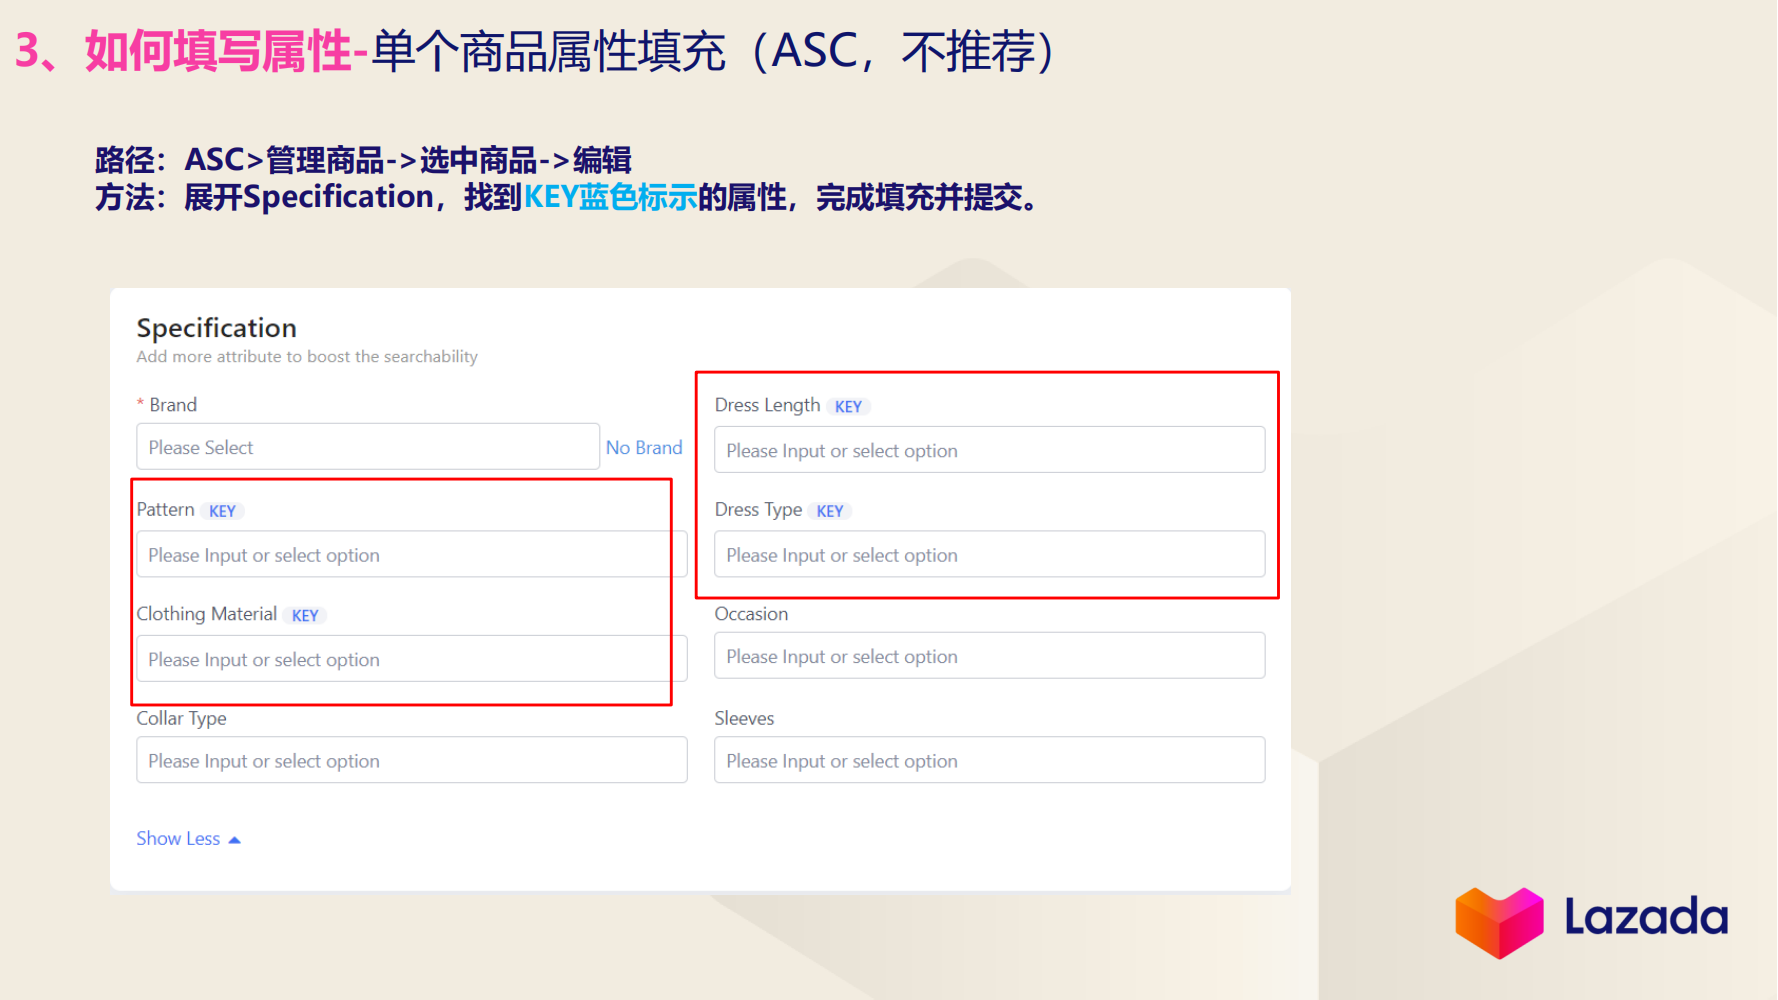Click the Occasion input field
This screenshot has width=1778, height=1000.
pyautogui.click(x=988, y=656)
